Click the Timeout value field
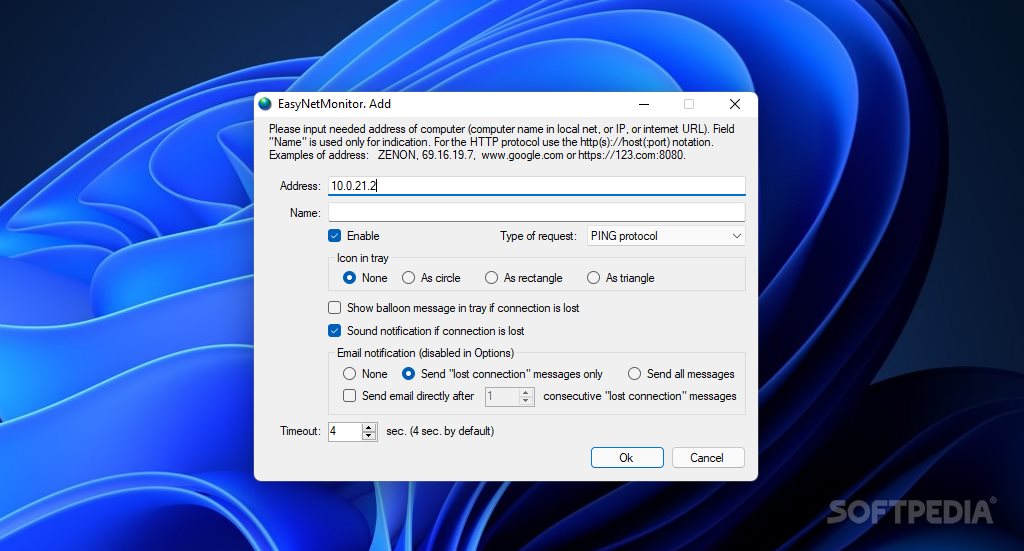The width and height of the screenshot is (1024, 551). point(345,431)
